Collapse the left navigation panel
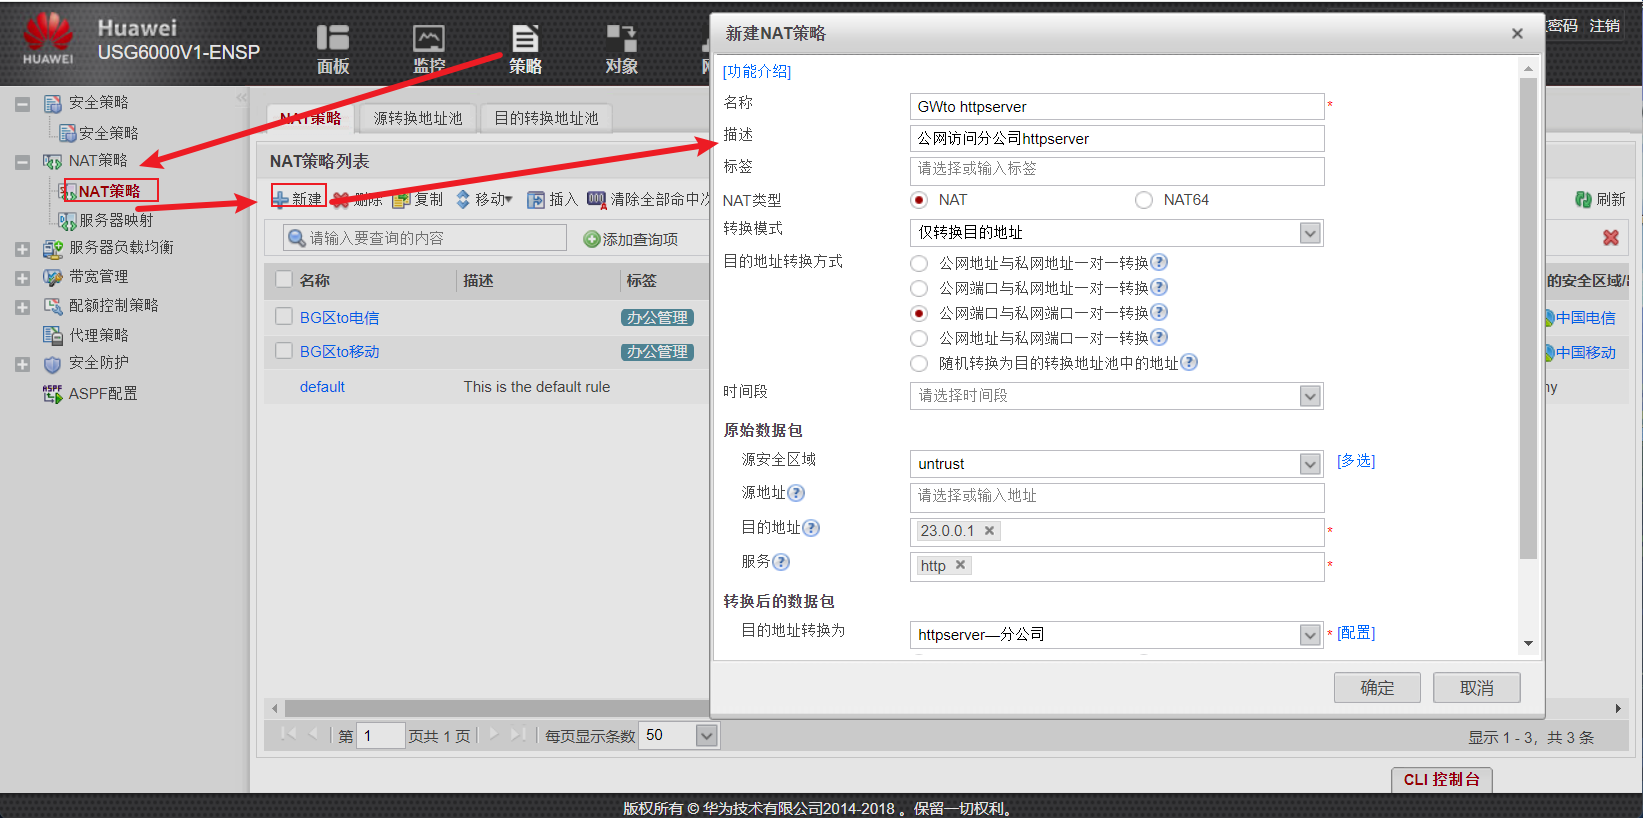Image resolution: width=1643 pixels, height=818 pixels. coord(241,98)
